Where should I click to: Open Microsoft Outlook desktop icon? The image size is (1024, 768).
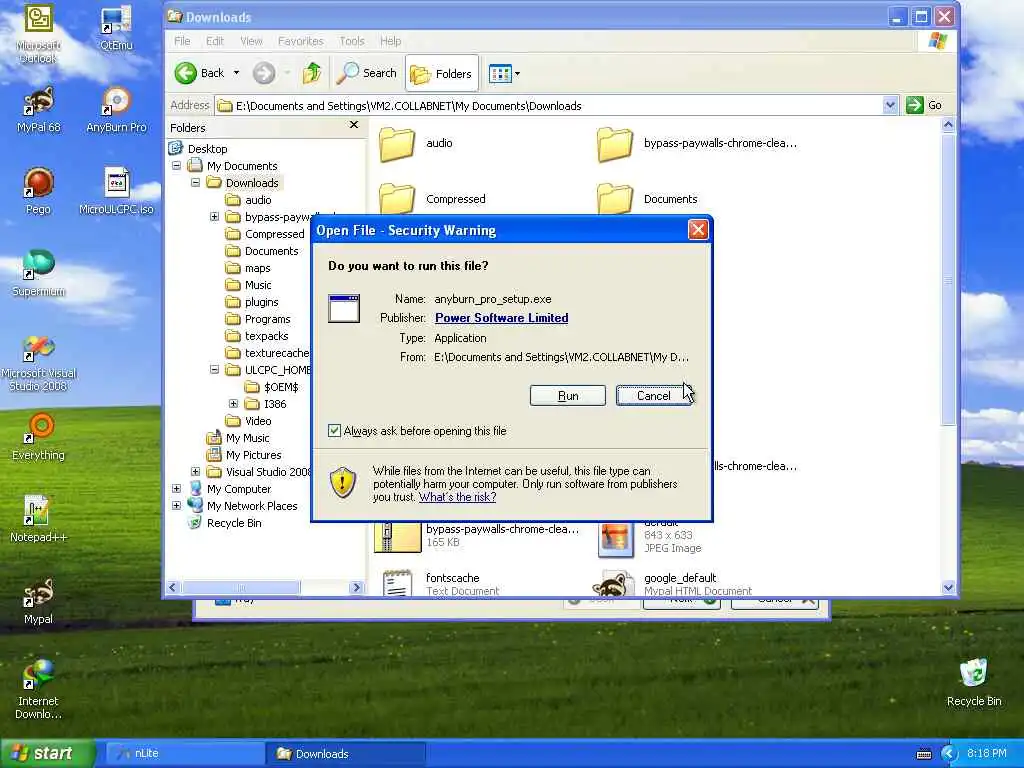click(x=38, y=33)
